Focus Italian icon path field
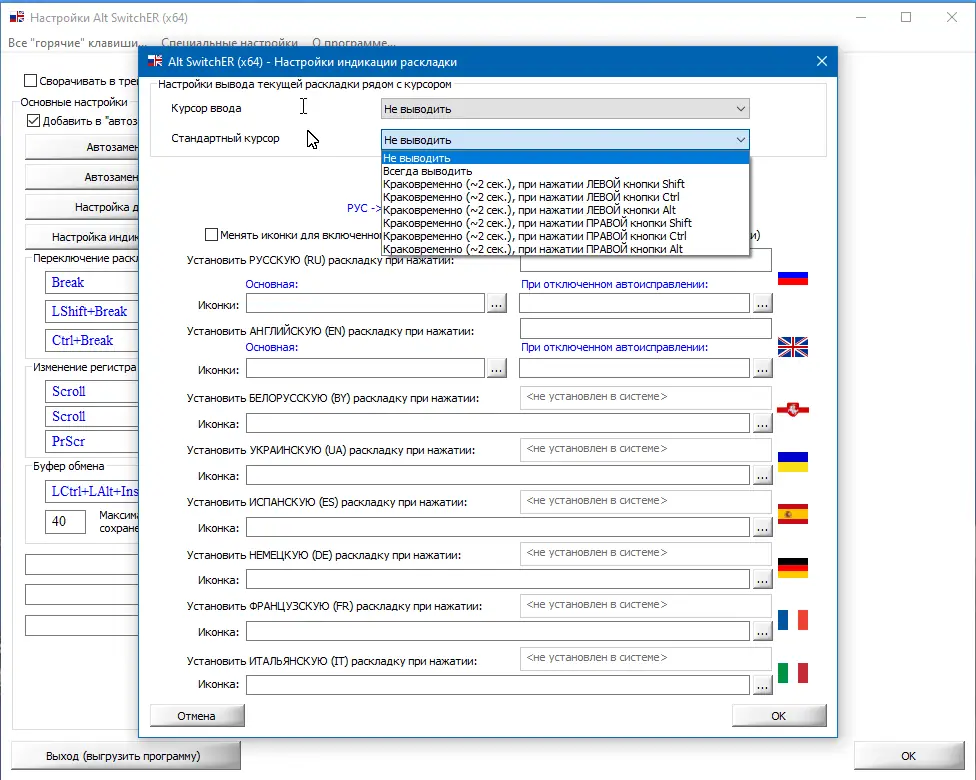976x780 pixels. (x=498, y=685)
